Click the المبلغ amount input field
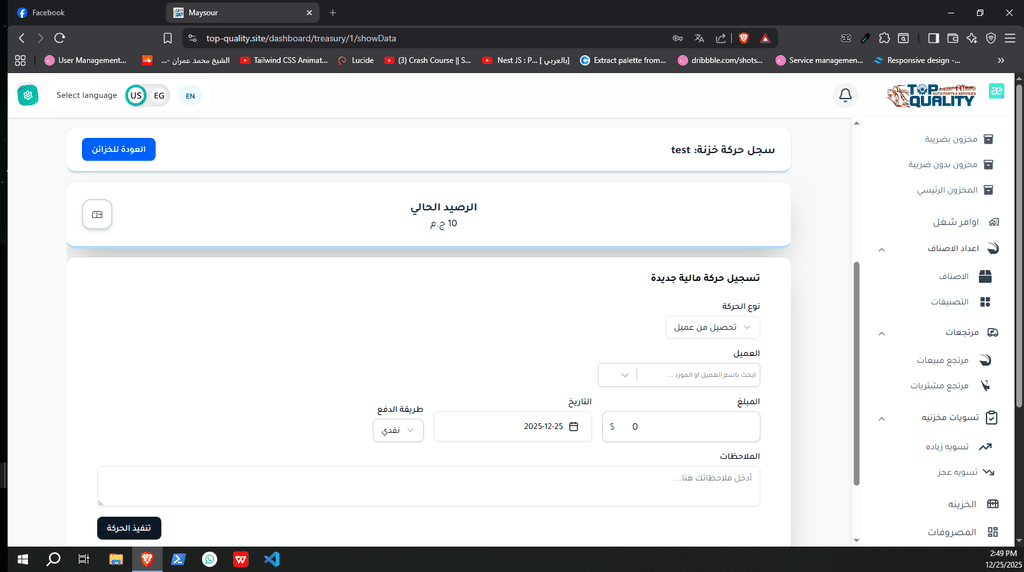The image size is (1024, 572). click(x=681, y=426)
